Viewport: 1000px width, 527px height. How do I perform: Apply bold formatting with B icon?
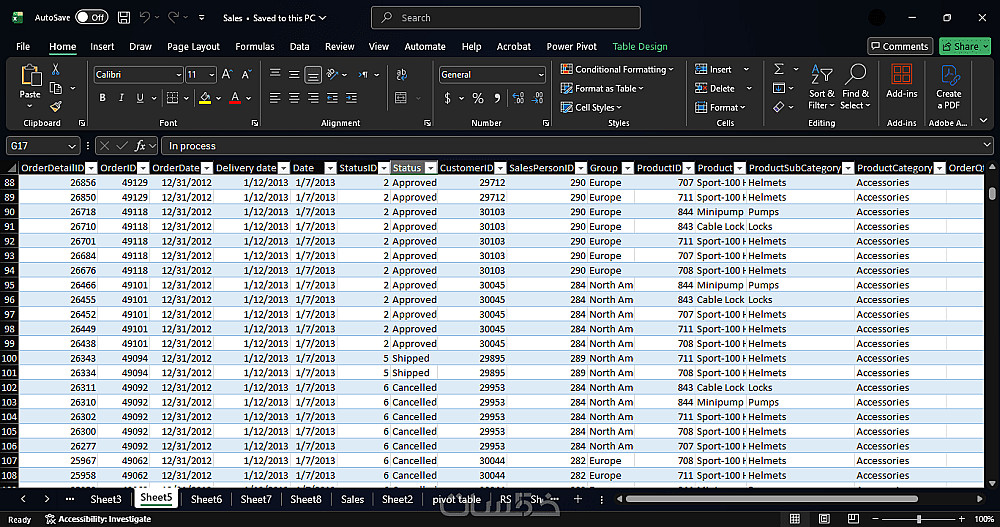tap(102, 98)
